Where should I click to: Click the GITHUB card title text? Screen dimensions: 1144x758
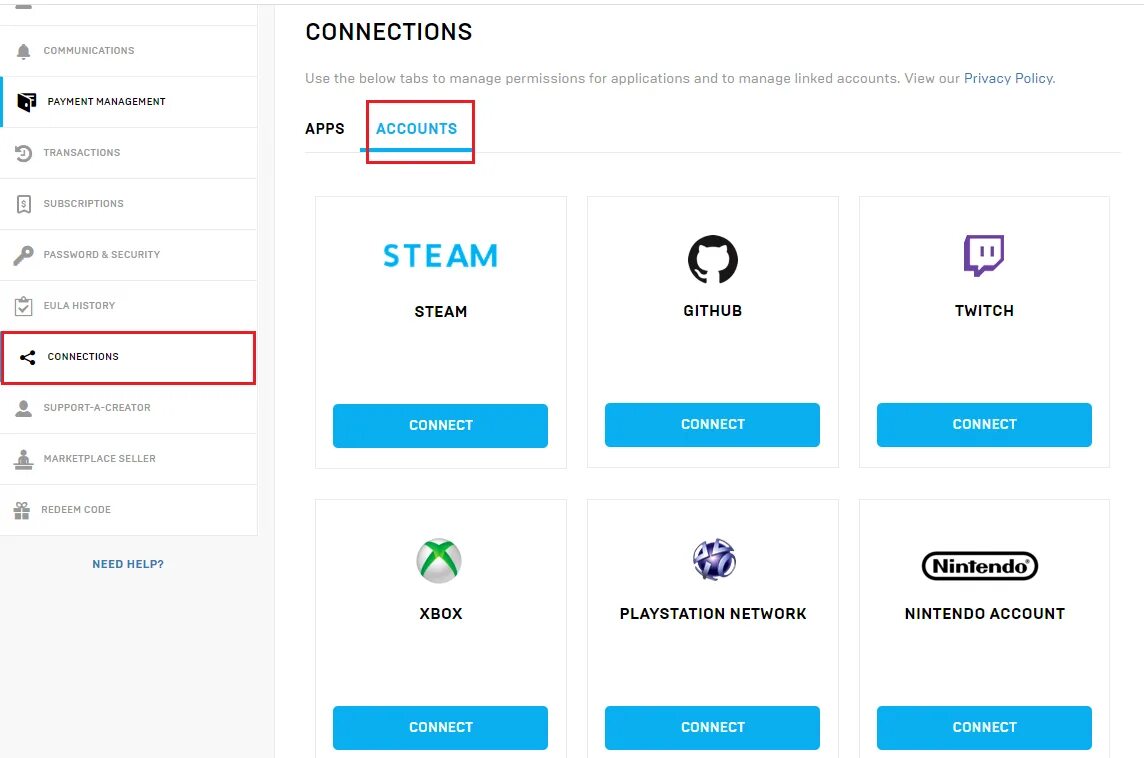[x=713, y=311]
